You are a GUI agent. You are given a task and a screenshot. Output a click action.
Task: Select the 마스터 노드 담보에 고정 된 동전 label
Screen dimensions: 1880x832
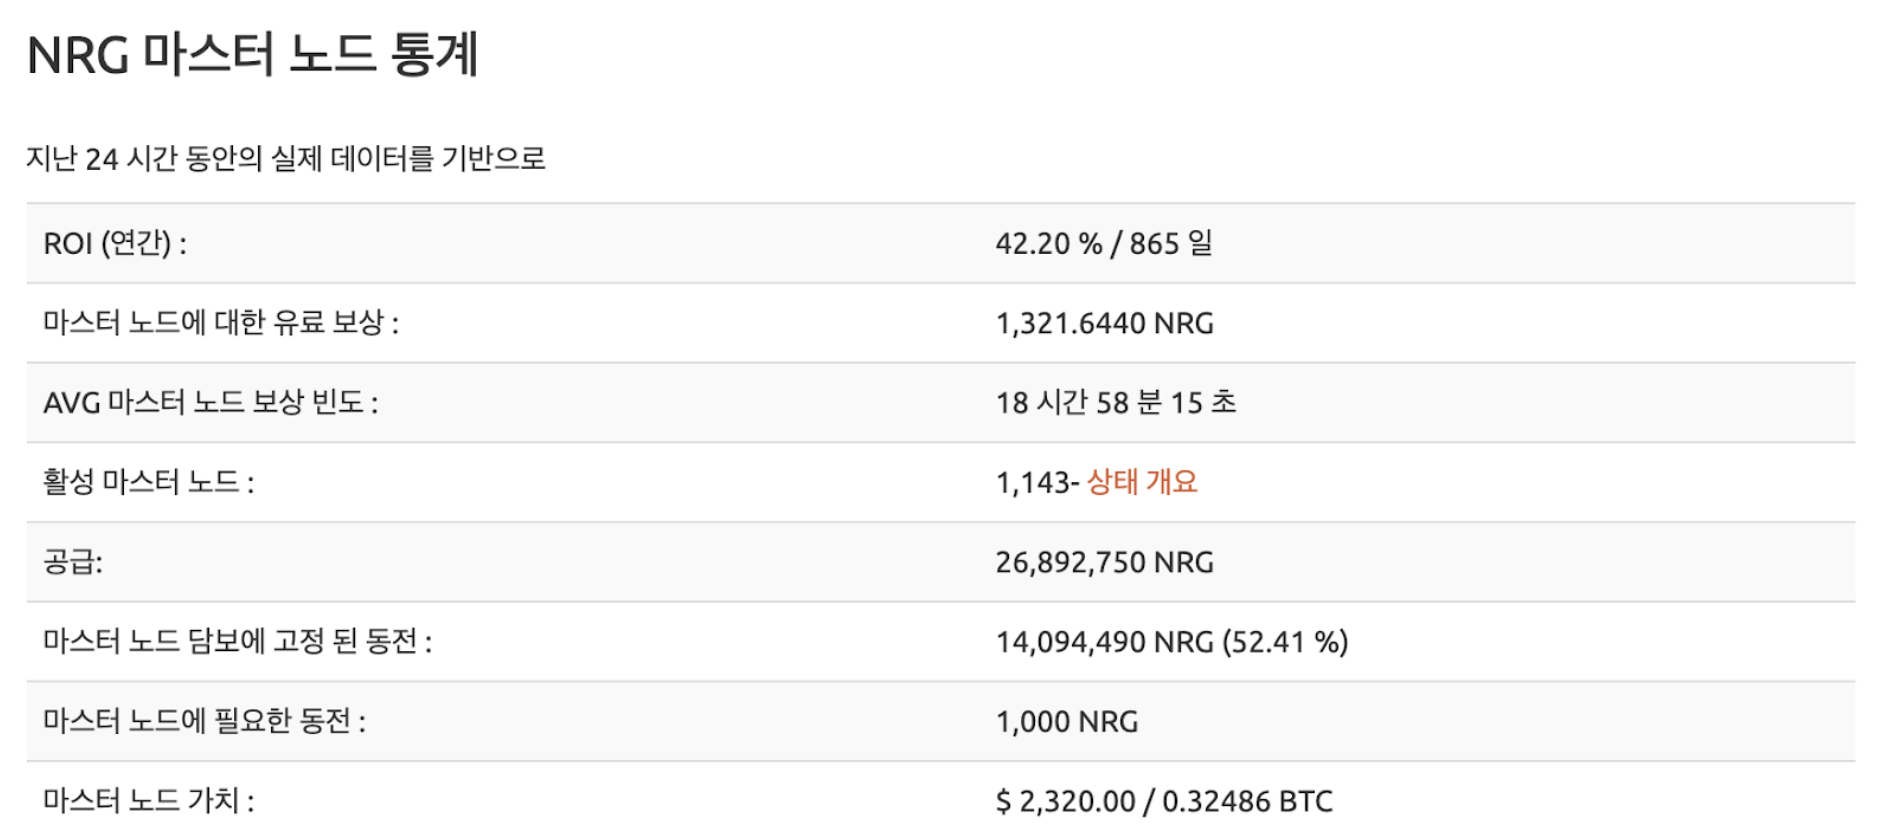tap(238, 642)
